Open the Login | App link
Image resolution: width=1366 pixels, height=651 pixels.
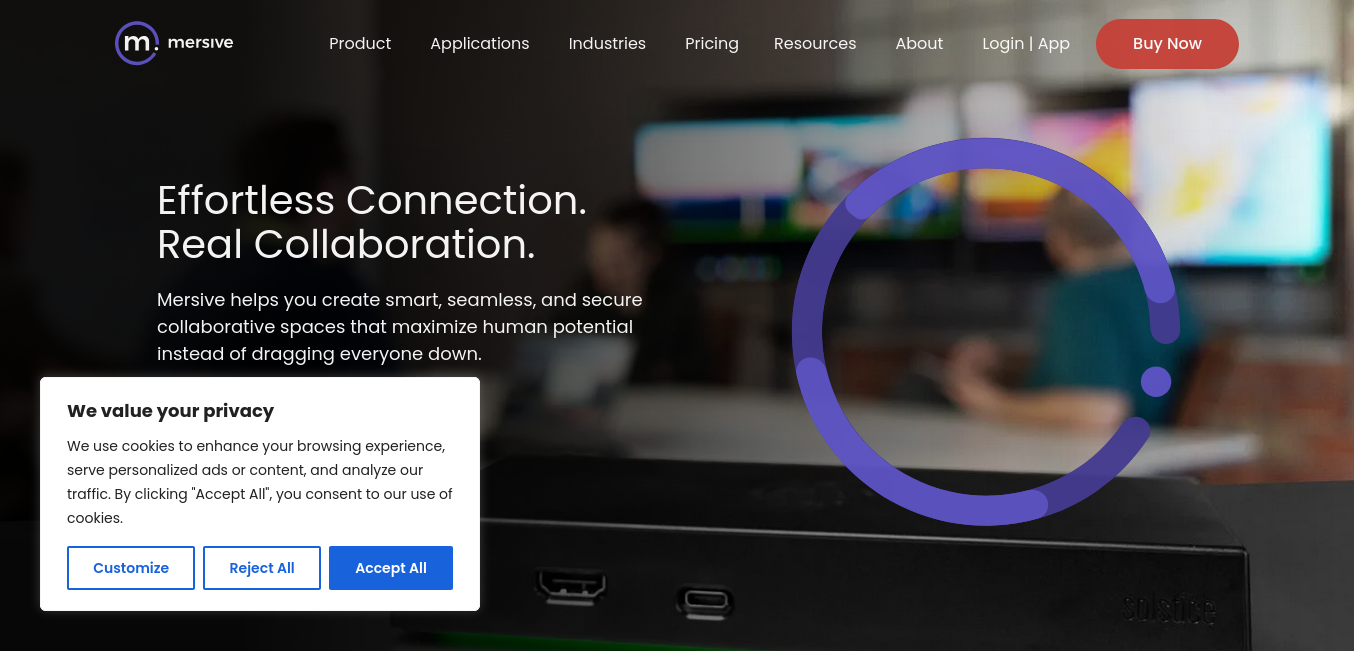(x=1026, y=44)
